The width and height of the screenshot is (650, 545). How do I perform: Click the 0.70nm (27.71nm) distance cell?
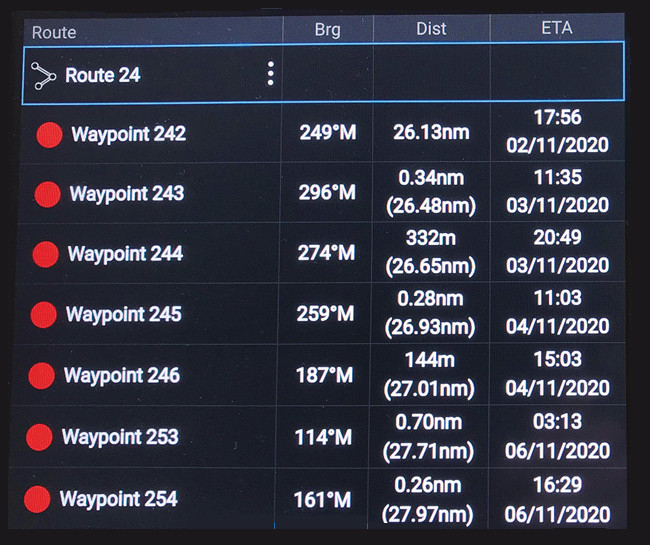pyautogui.click(x=428, y=436)
